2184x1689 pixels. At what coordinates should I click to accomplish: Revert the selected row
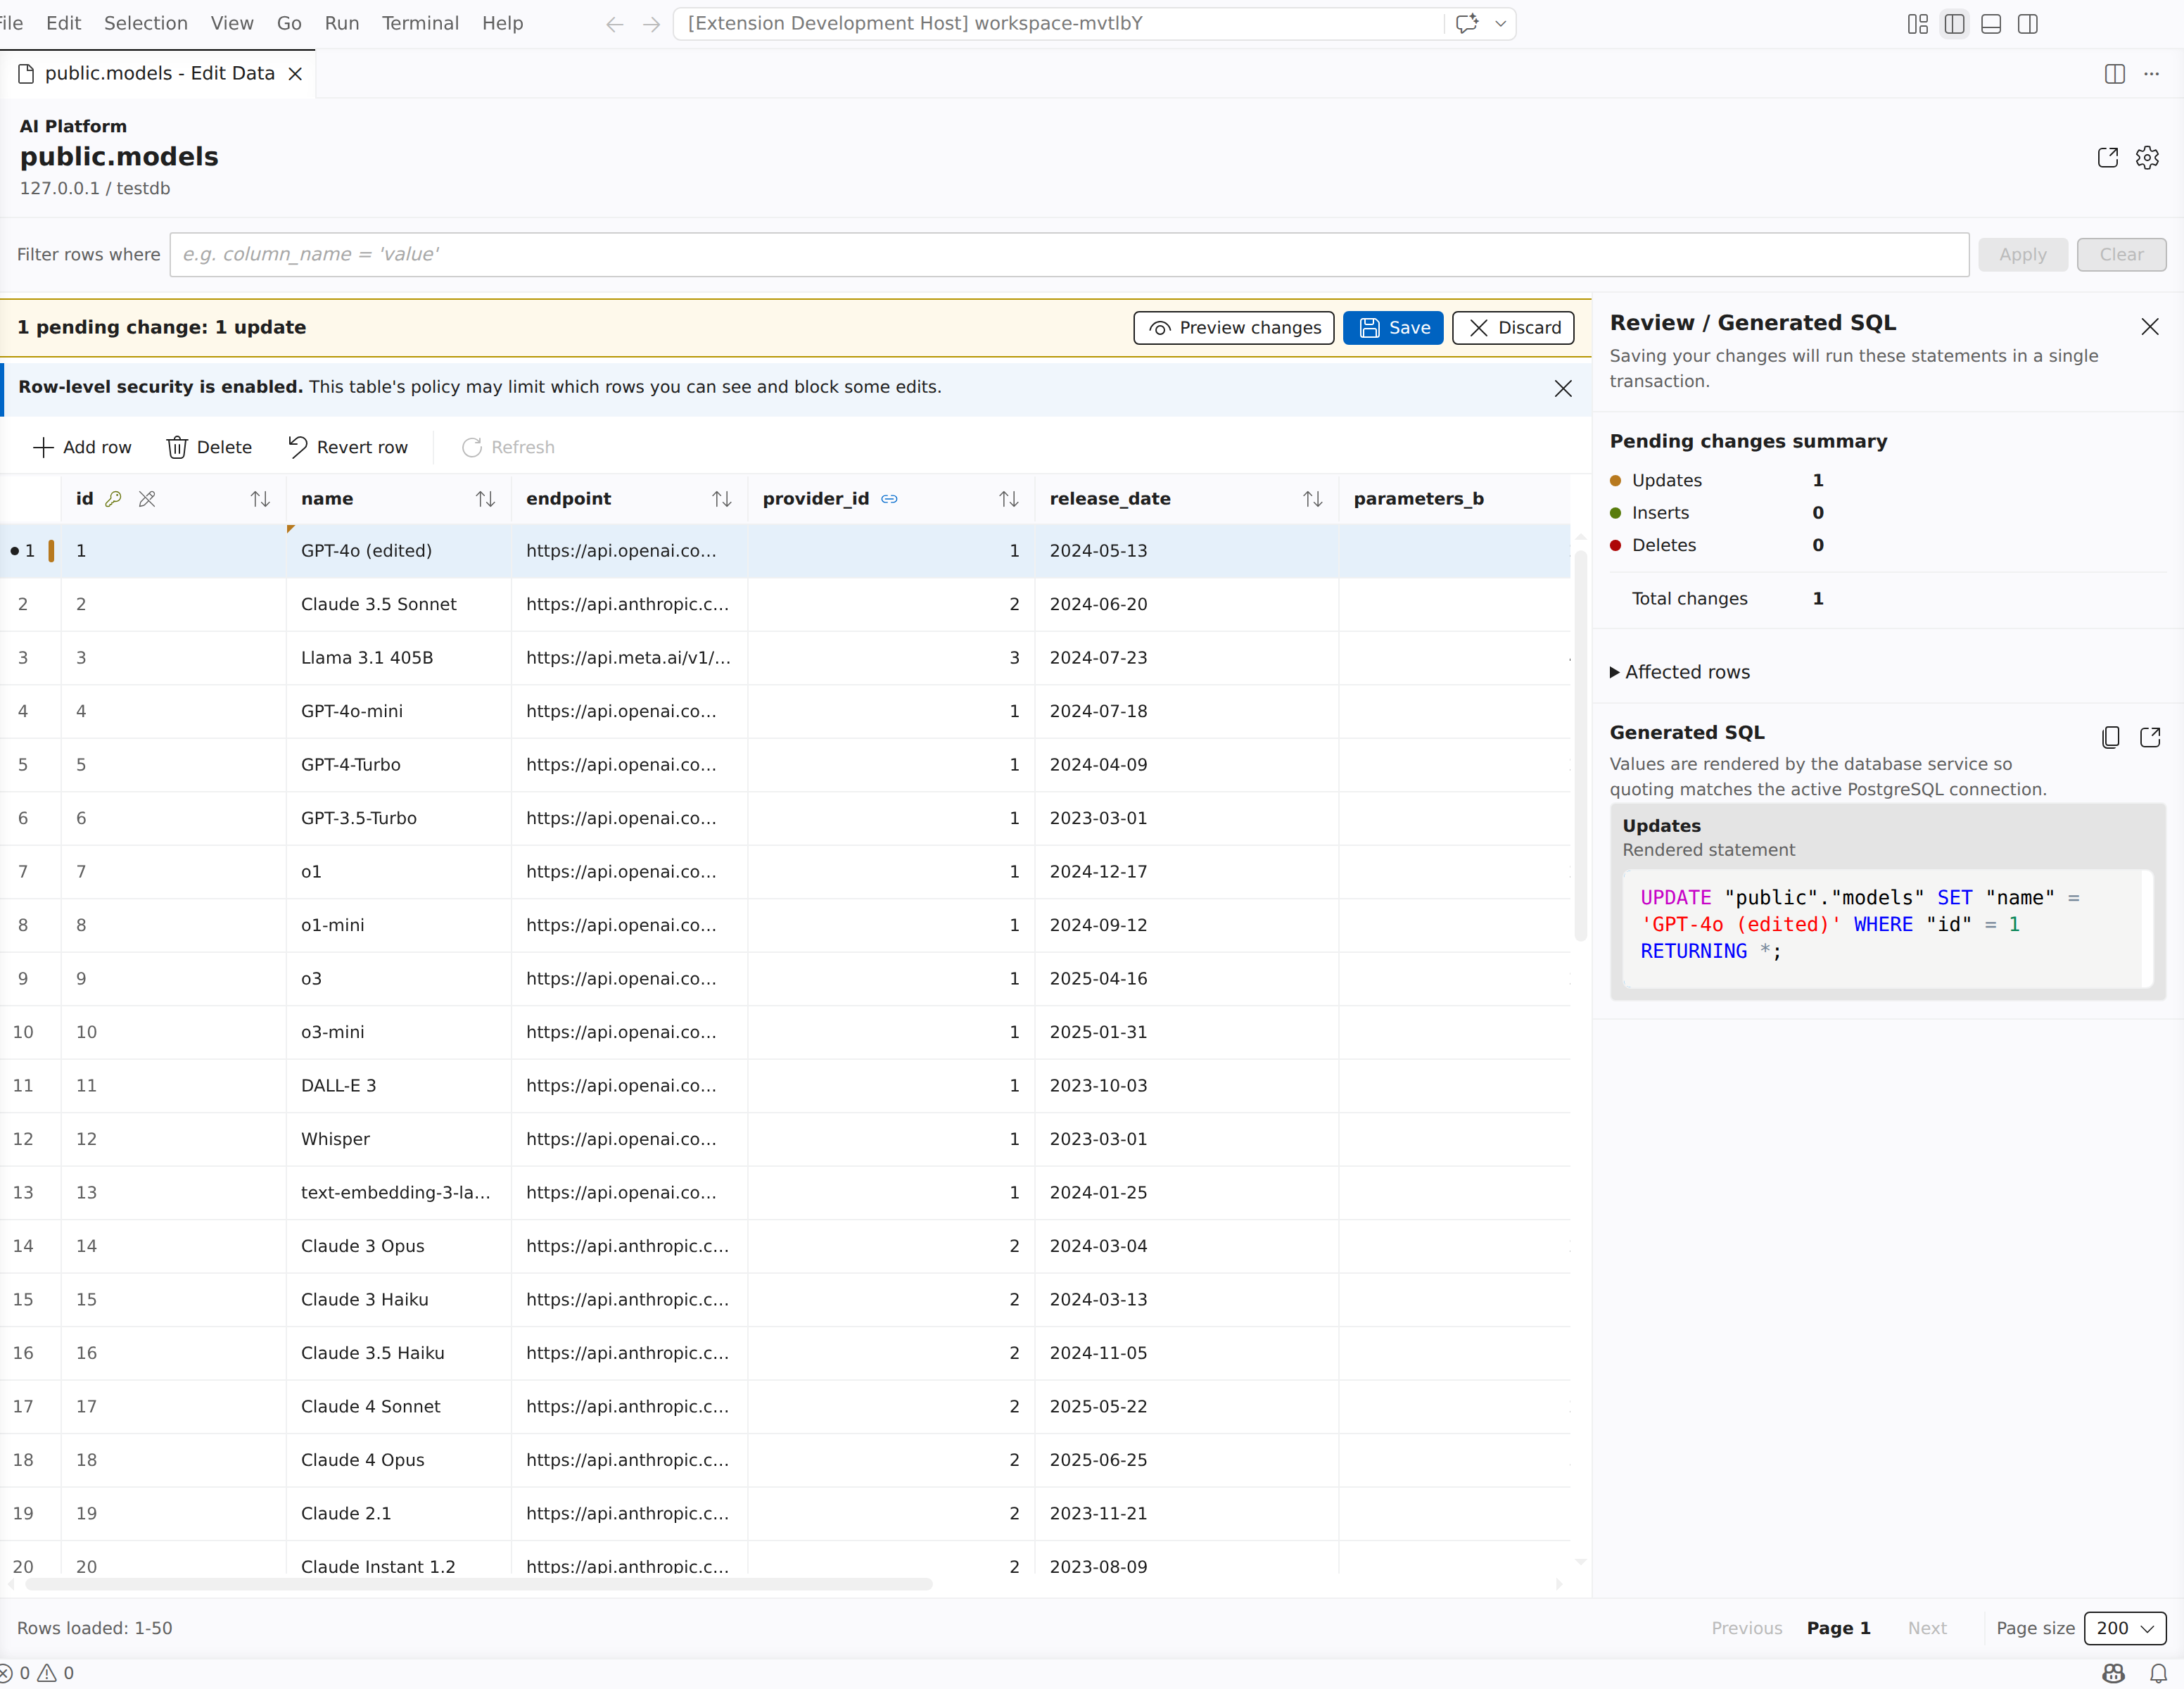(348, 447)
